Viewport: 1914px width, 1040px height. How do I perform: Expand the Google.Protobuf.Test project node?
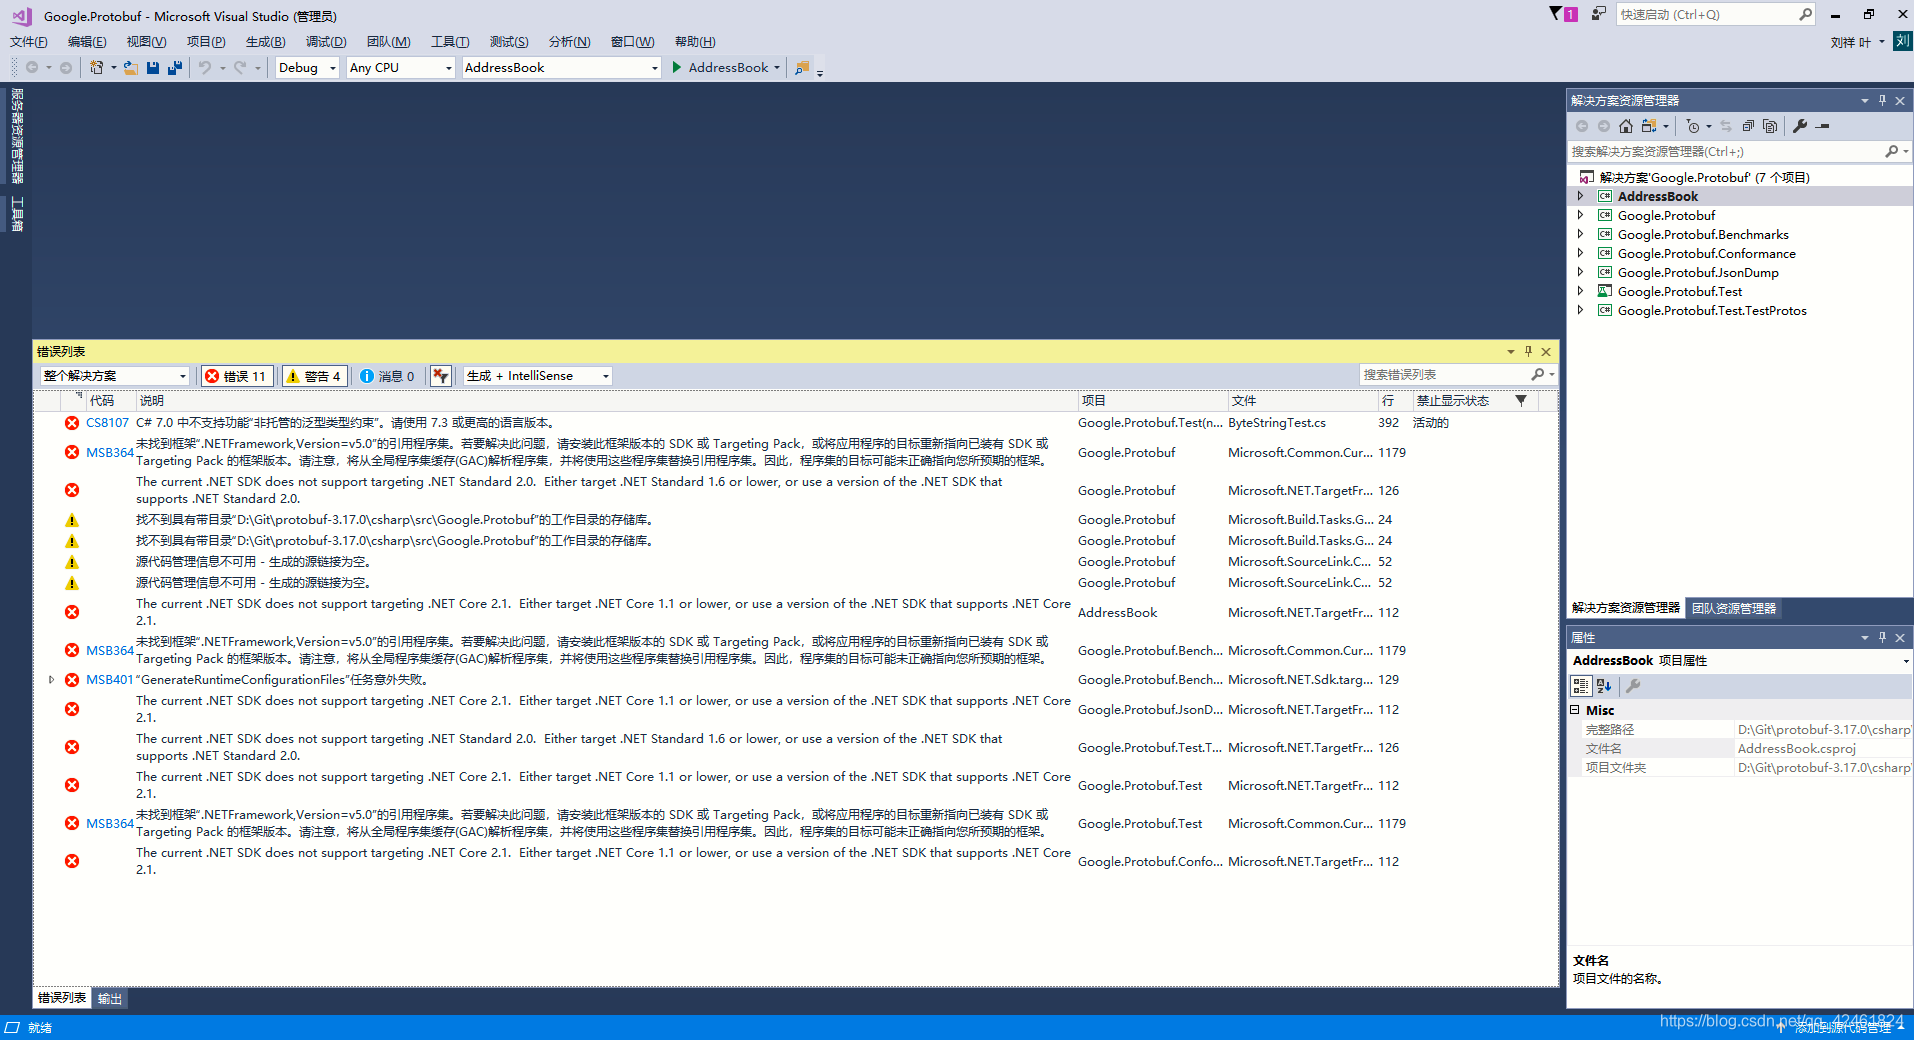(1580, 291)
